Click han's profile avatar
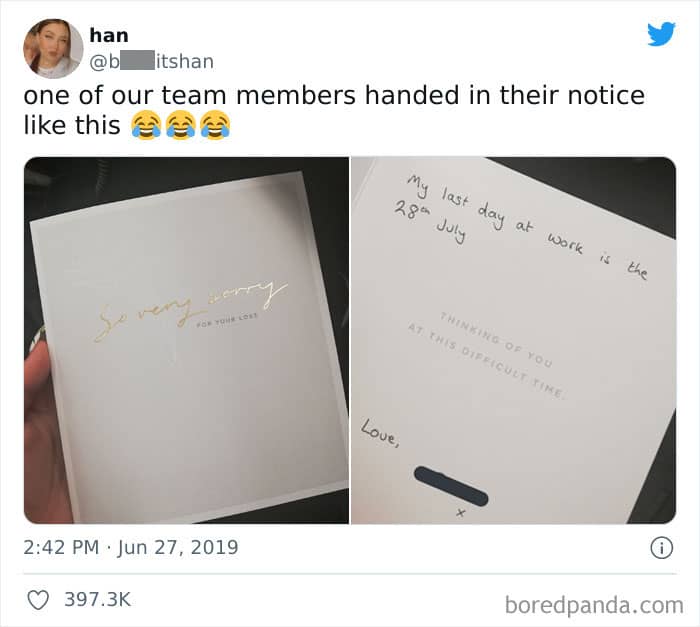The image size is (700, 627). point(53,48)
